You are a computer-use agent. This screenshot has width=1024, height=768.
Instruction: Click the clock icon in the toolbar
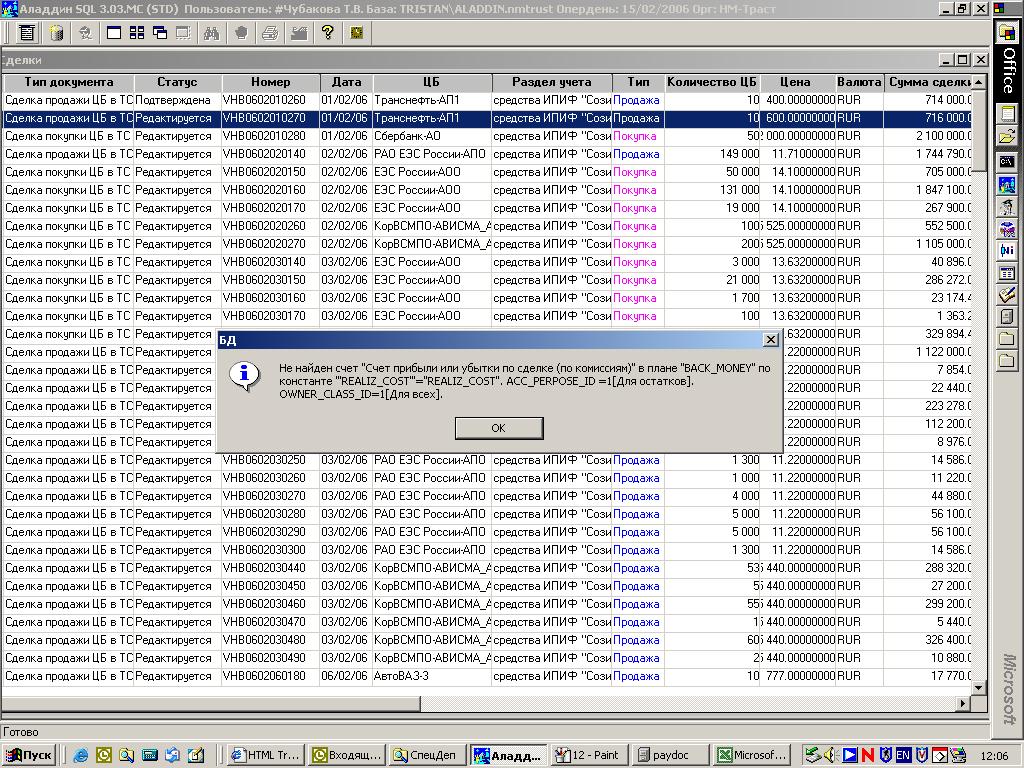[357, 33]
